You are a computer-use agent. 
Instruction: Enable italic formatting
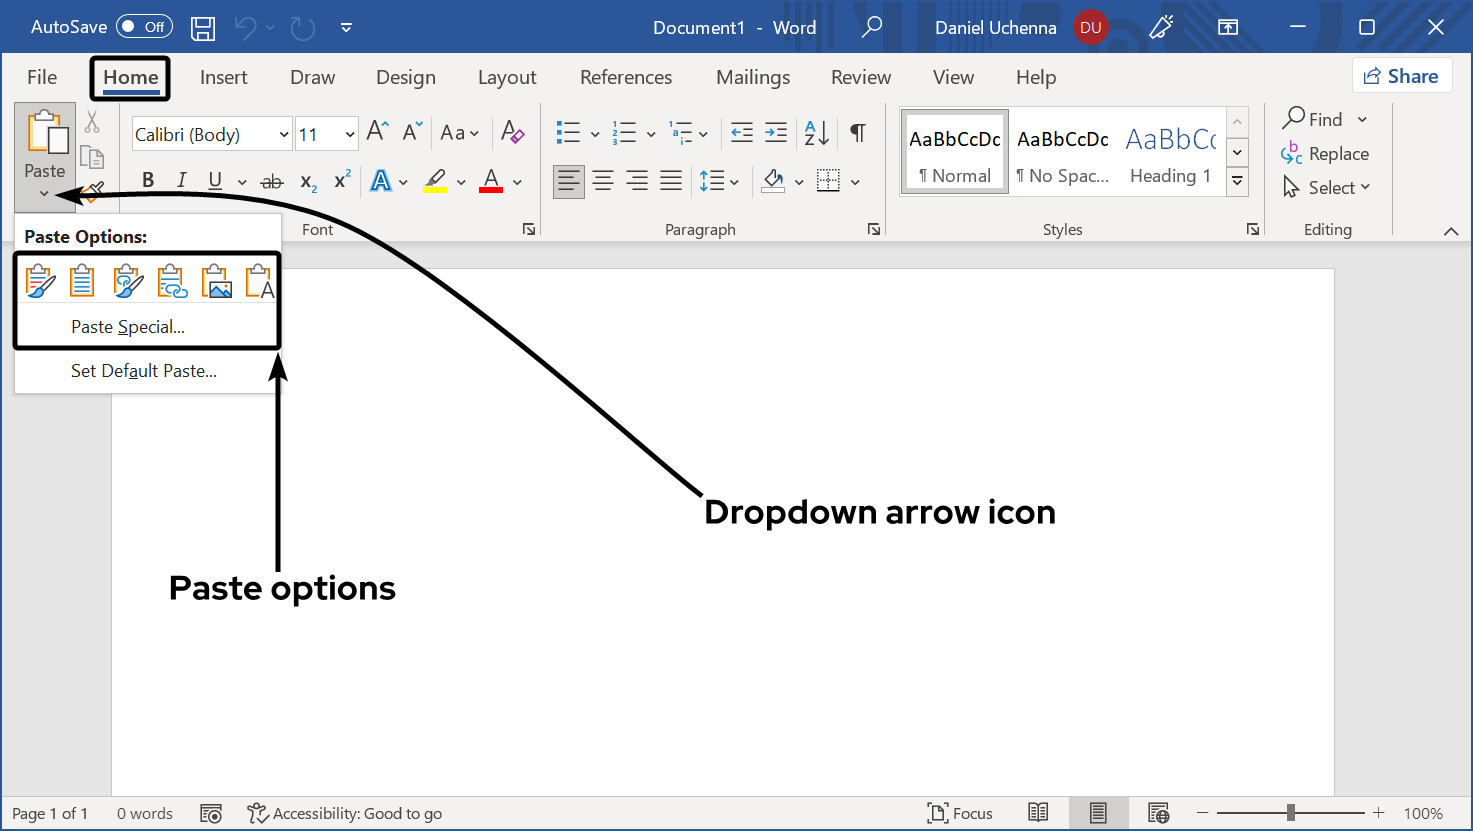pyautogui.click(x=181, y=180)
